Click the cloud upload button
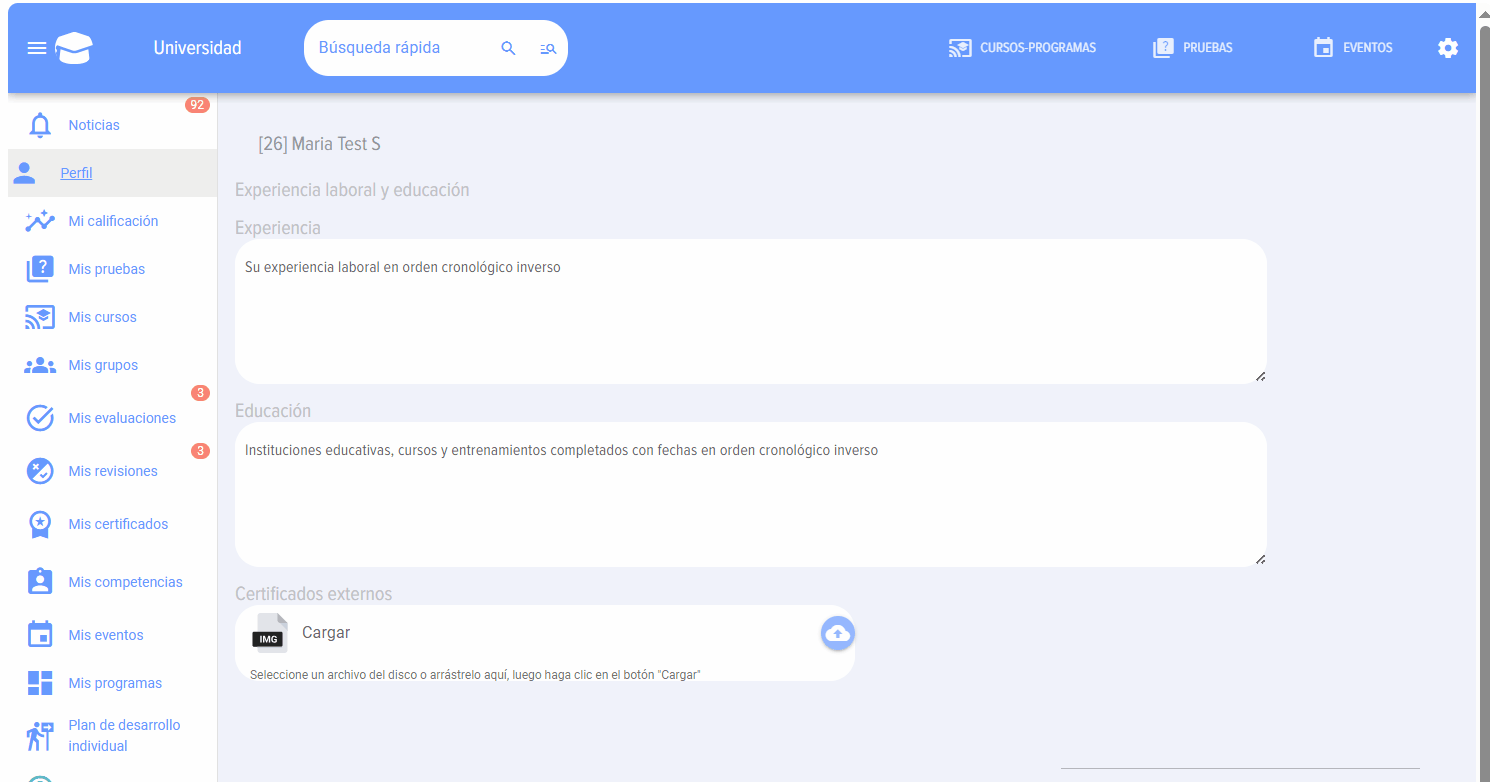 (x=838, y=633)
